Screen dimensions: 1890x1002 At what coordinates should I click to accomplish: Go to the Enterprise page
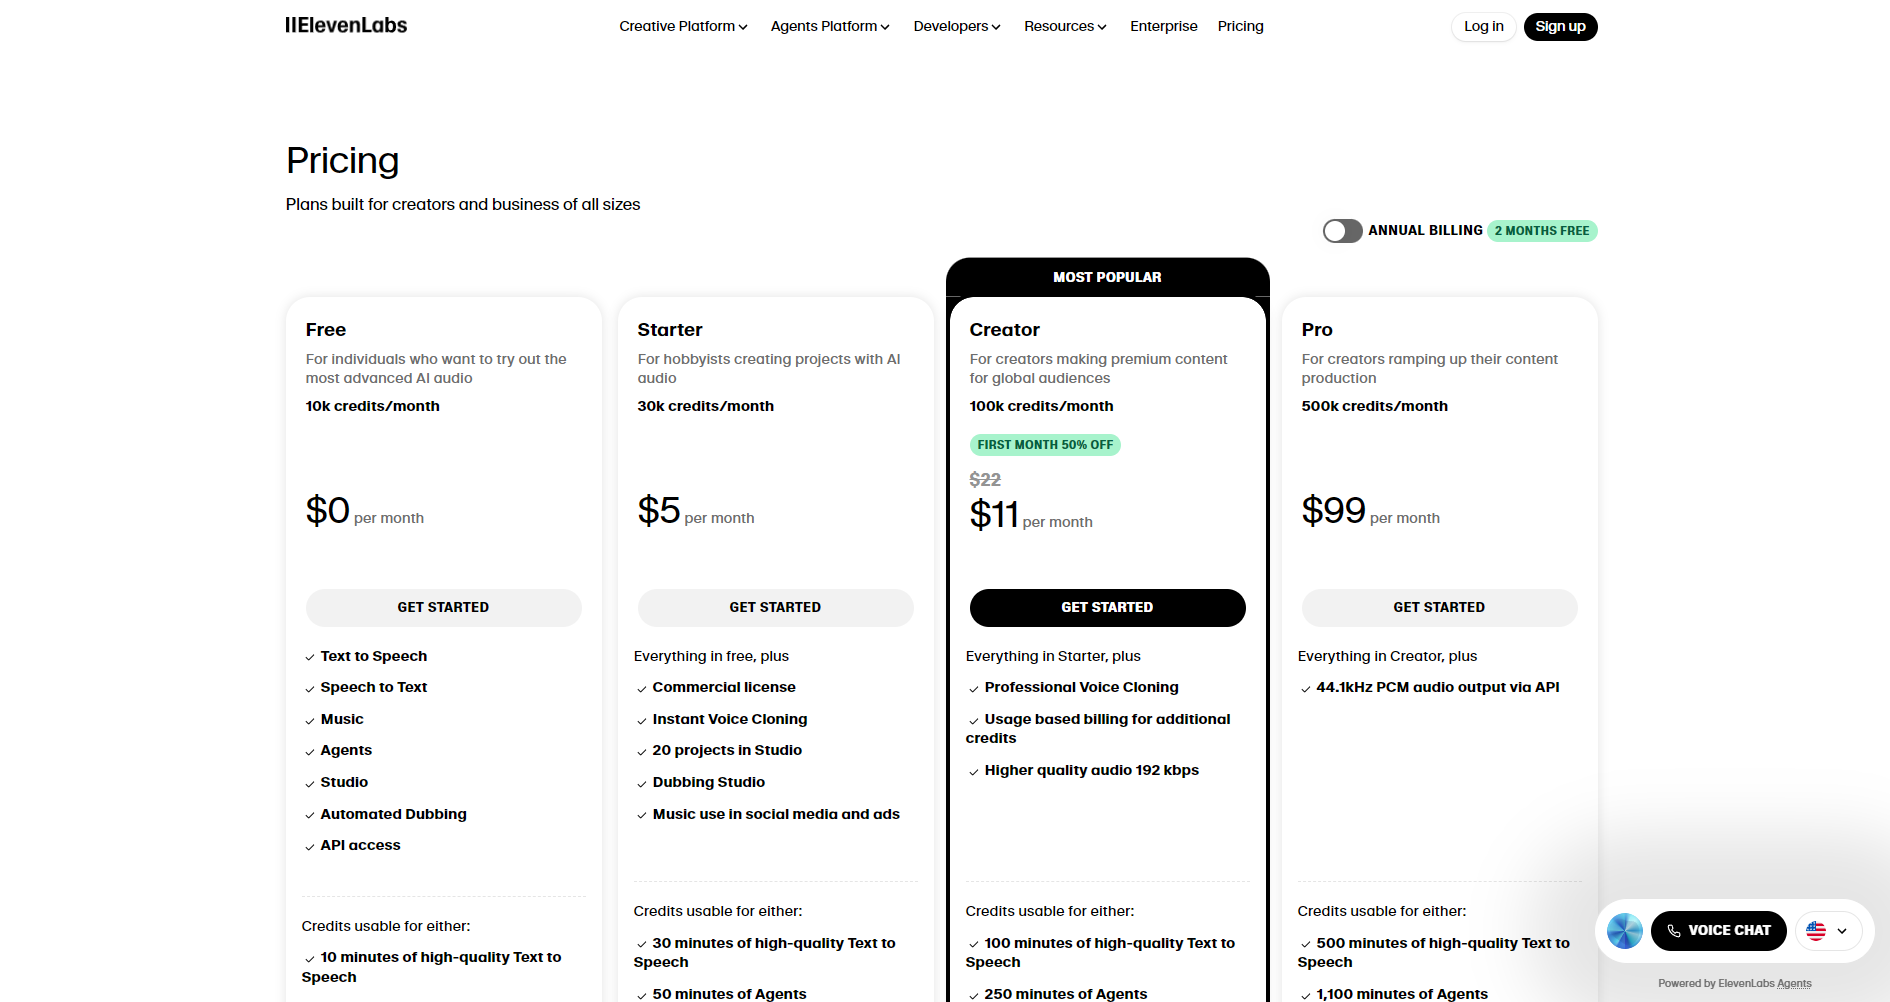tap(1163, 27)
